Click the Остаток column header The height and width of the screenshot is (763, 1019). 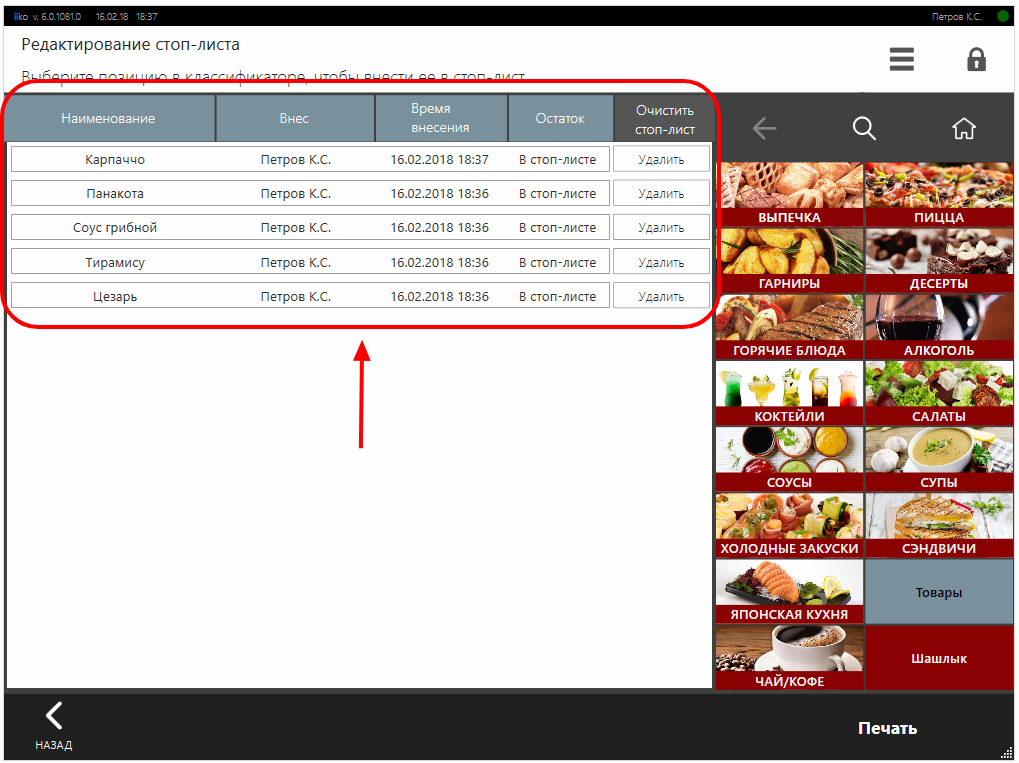tap(560, 118)
